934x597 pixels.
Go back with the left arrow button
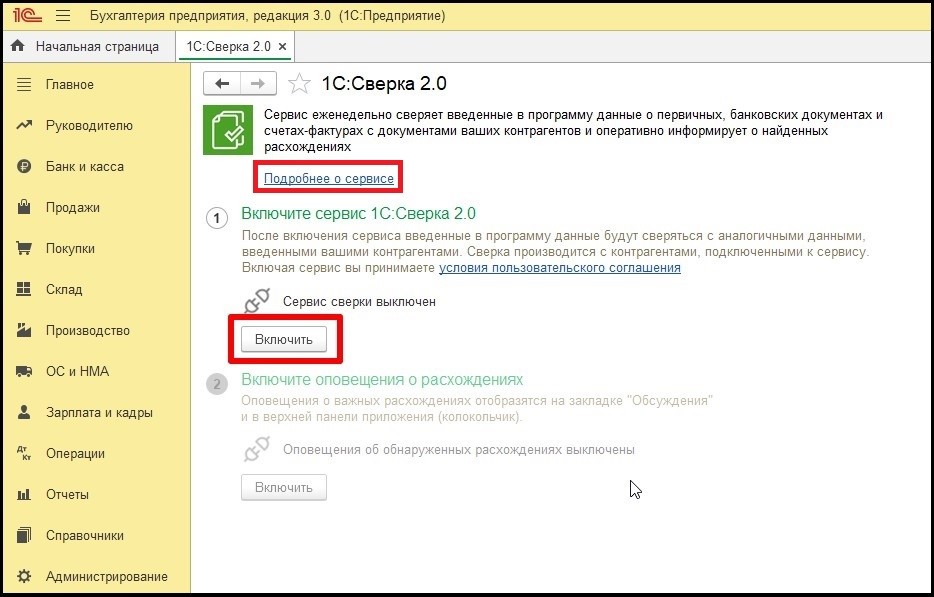[222, 83]
